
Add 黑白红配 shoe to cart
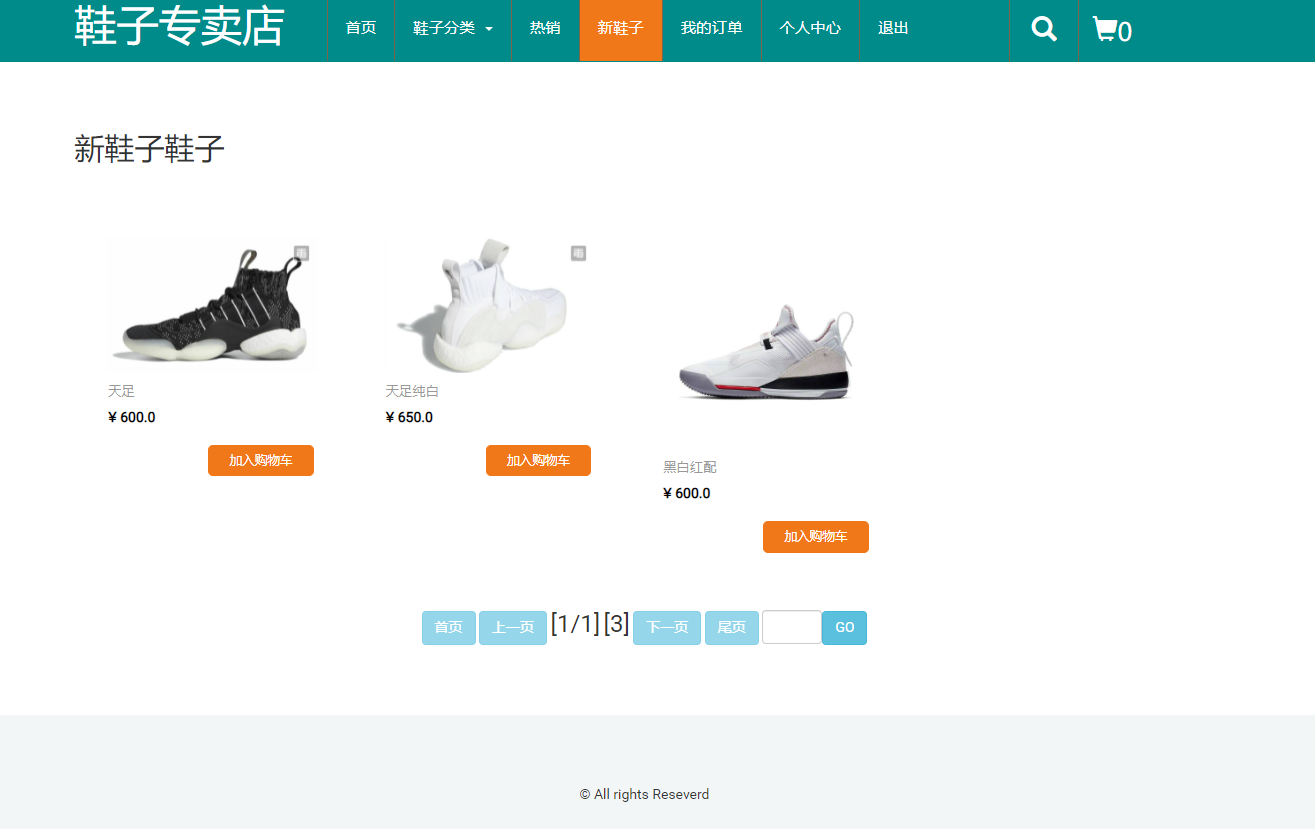[816, 537]
